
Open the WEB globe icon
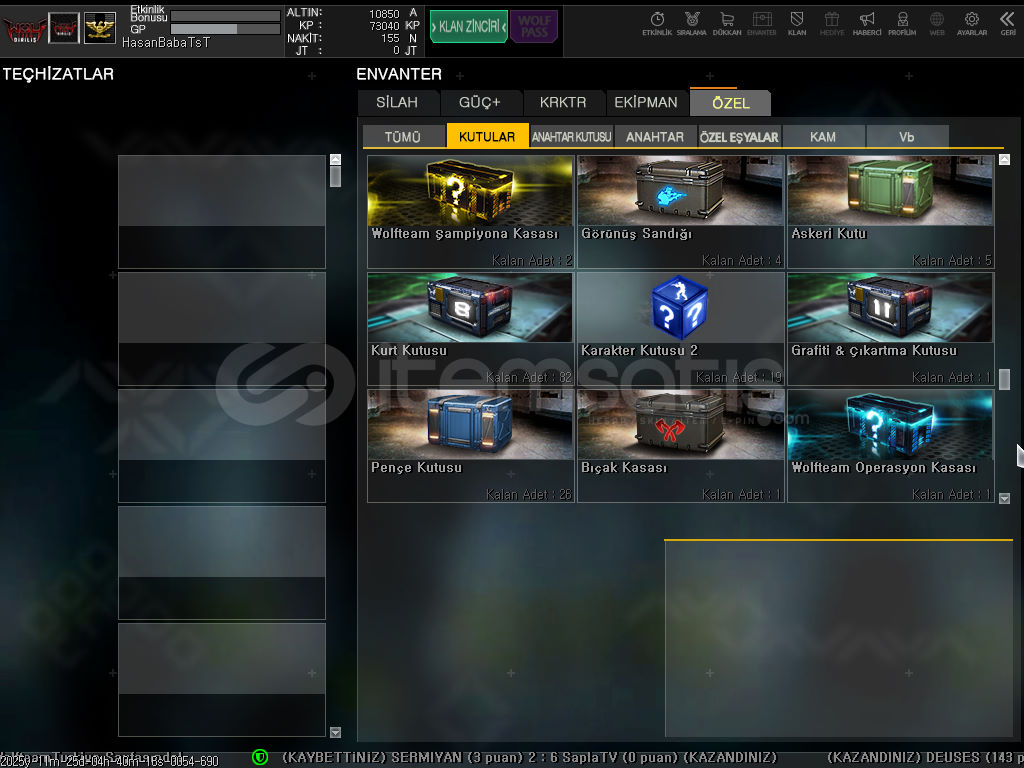click(936, 24)
